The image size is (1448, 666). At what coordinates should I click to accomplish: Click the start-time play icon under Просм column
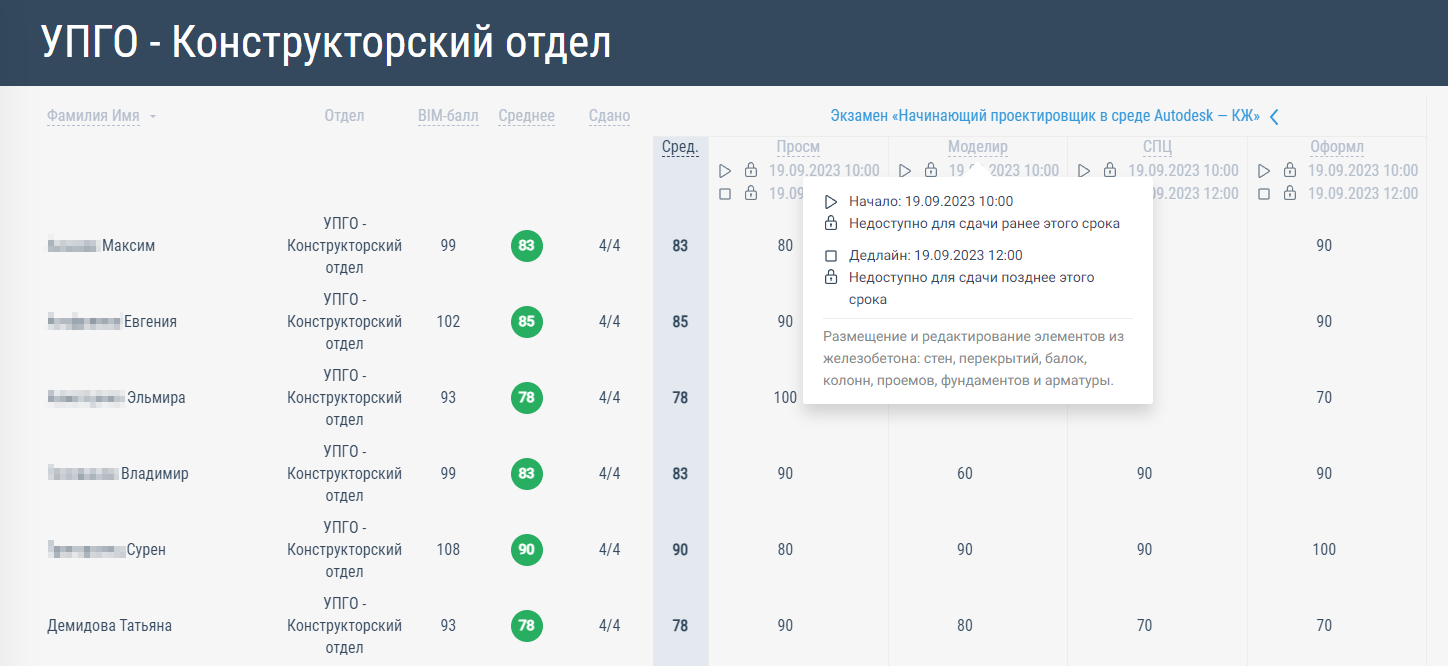coord(725,170)
